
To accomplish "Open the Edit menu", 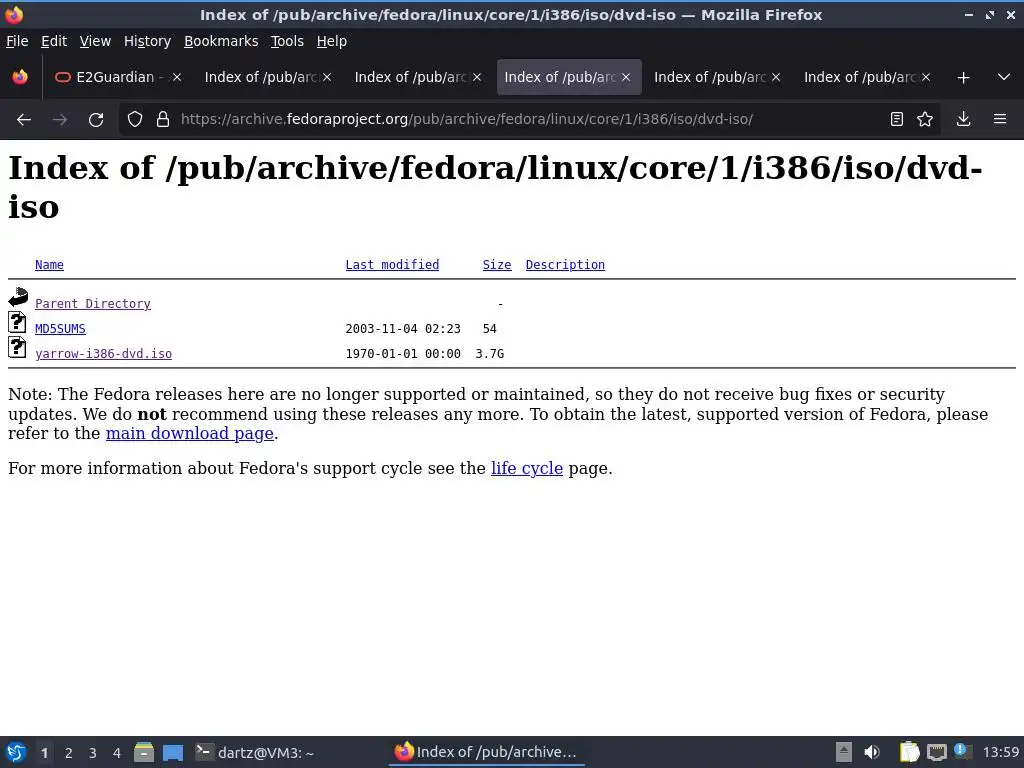I will pos(54,41).
